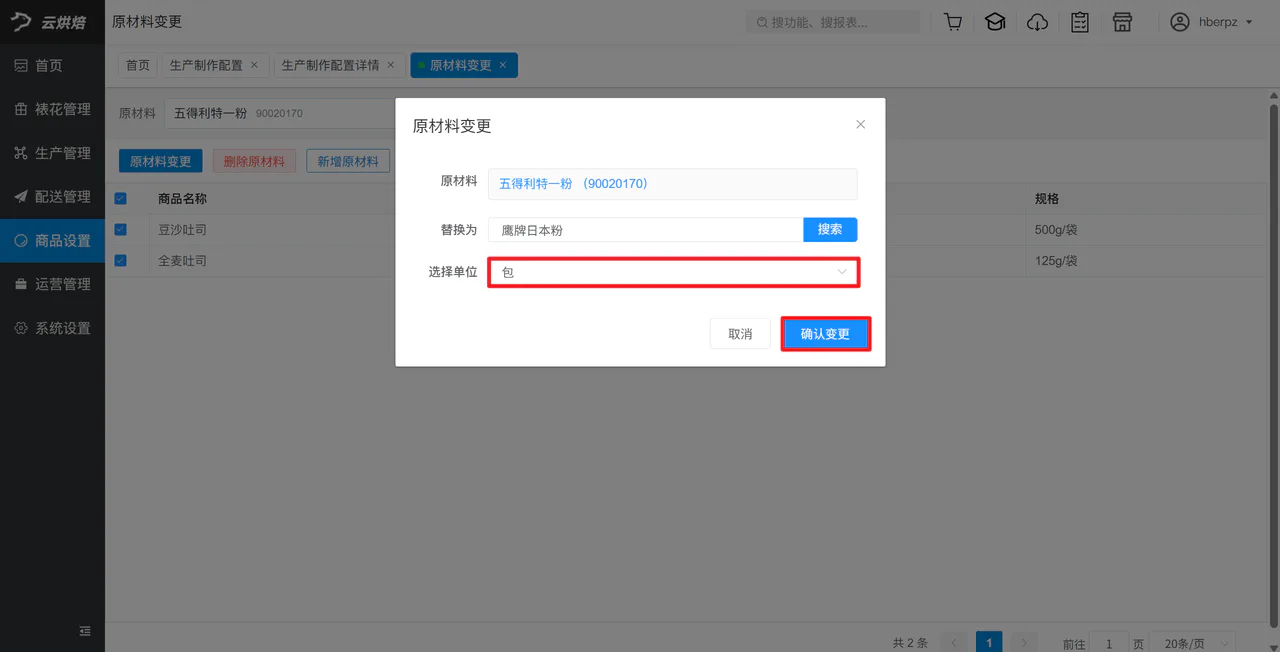
Task: Switch to the 生产制作配置详情 tab
Action: point(330,65)
